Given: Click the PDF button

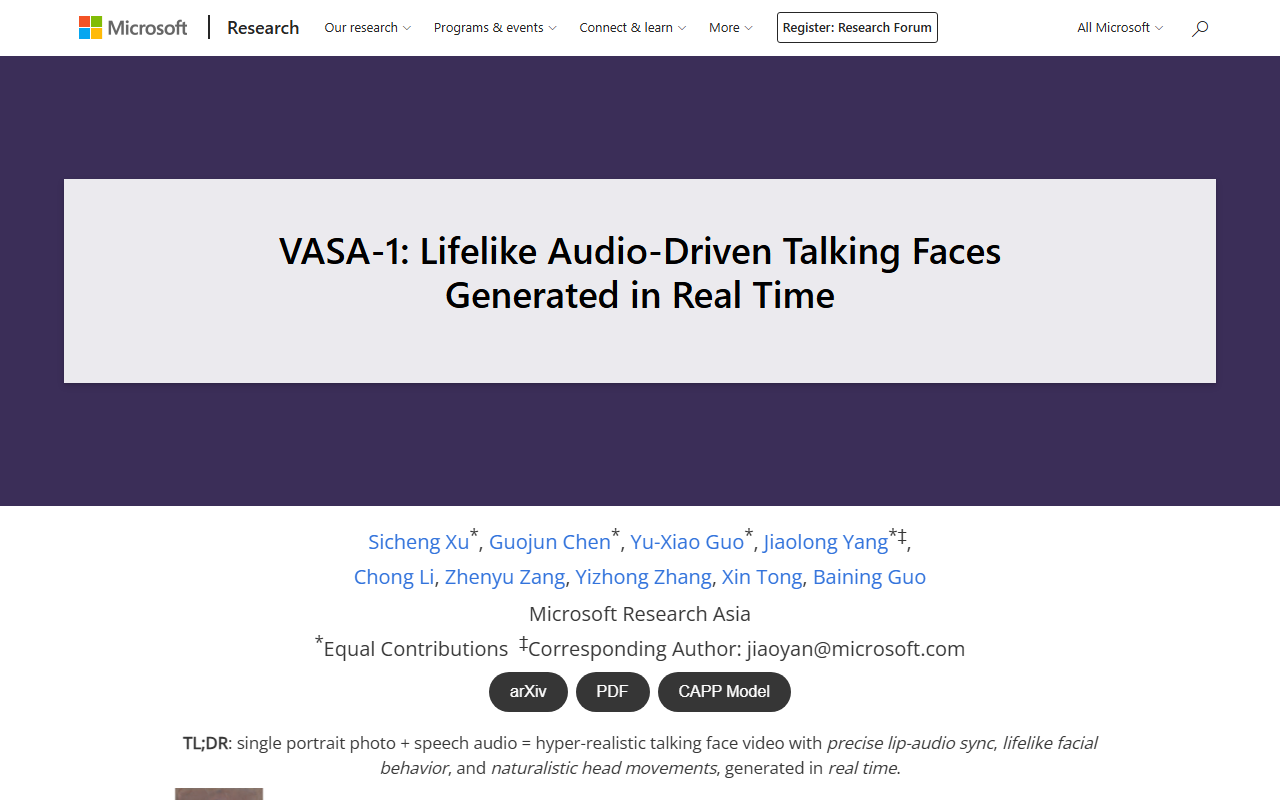Looking at the screenshot, I should (x=613, y=692).
